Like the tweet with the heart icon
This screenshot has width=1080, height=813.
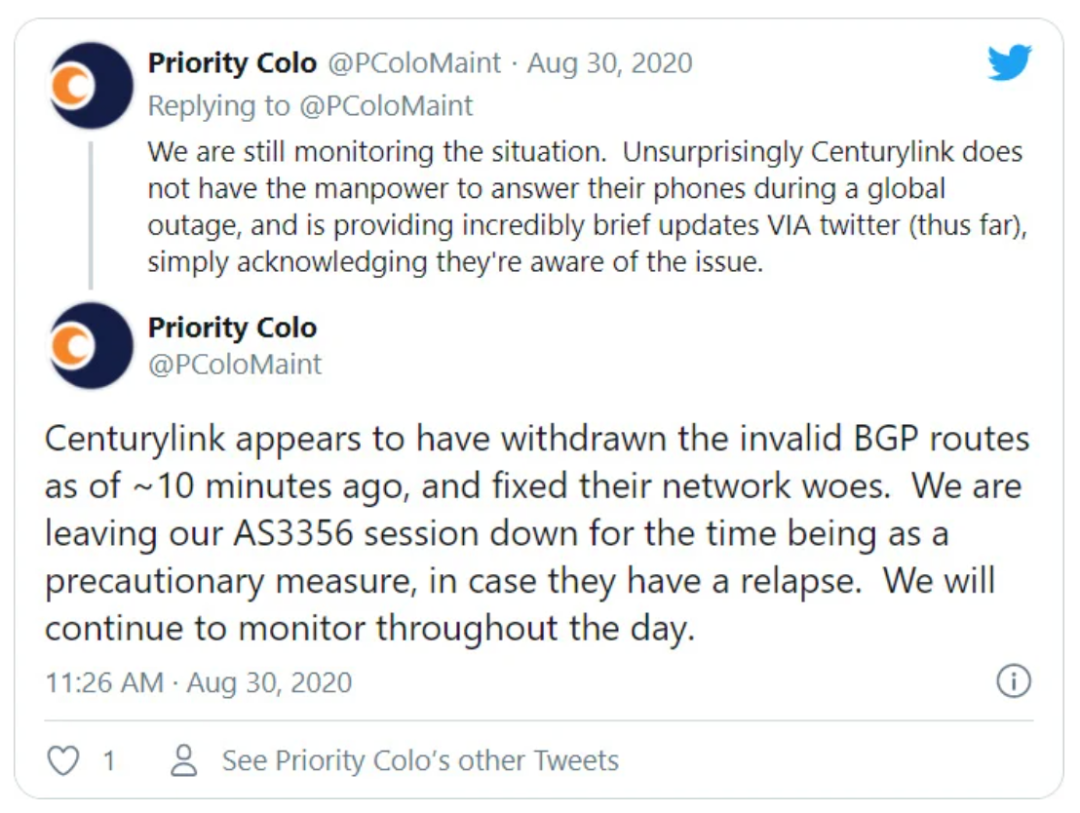click(63, 761)
